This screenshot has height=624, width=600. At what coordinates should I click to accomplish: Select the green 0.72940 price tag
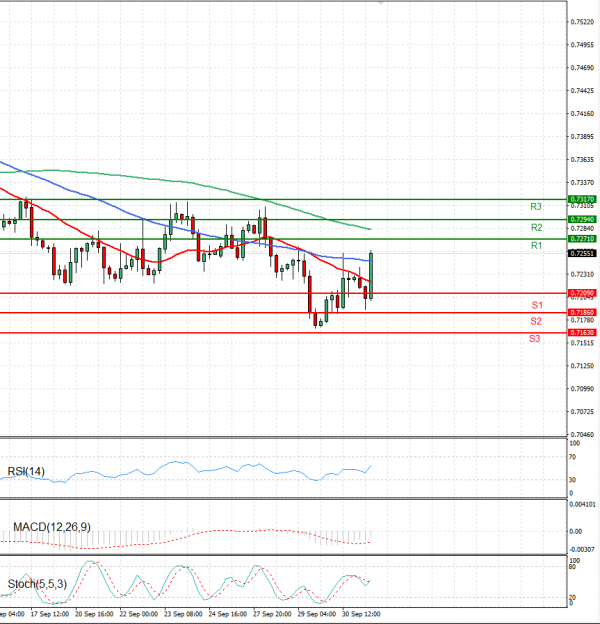(x=582, y=219)
